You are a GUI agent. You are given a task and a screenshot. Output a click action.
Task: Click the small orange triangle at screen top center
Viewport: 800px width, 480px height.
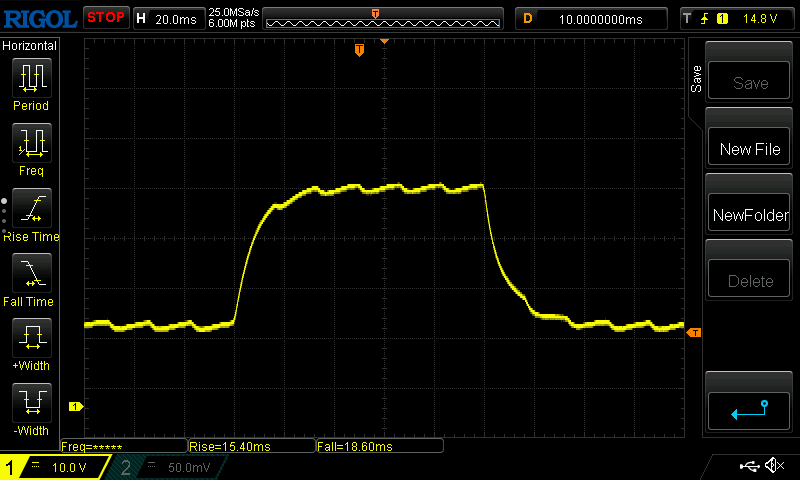coord(385,41)
